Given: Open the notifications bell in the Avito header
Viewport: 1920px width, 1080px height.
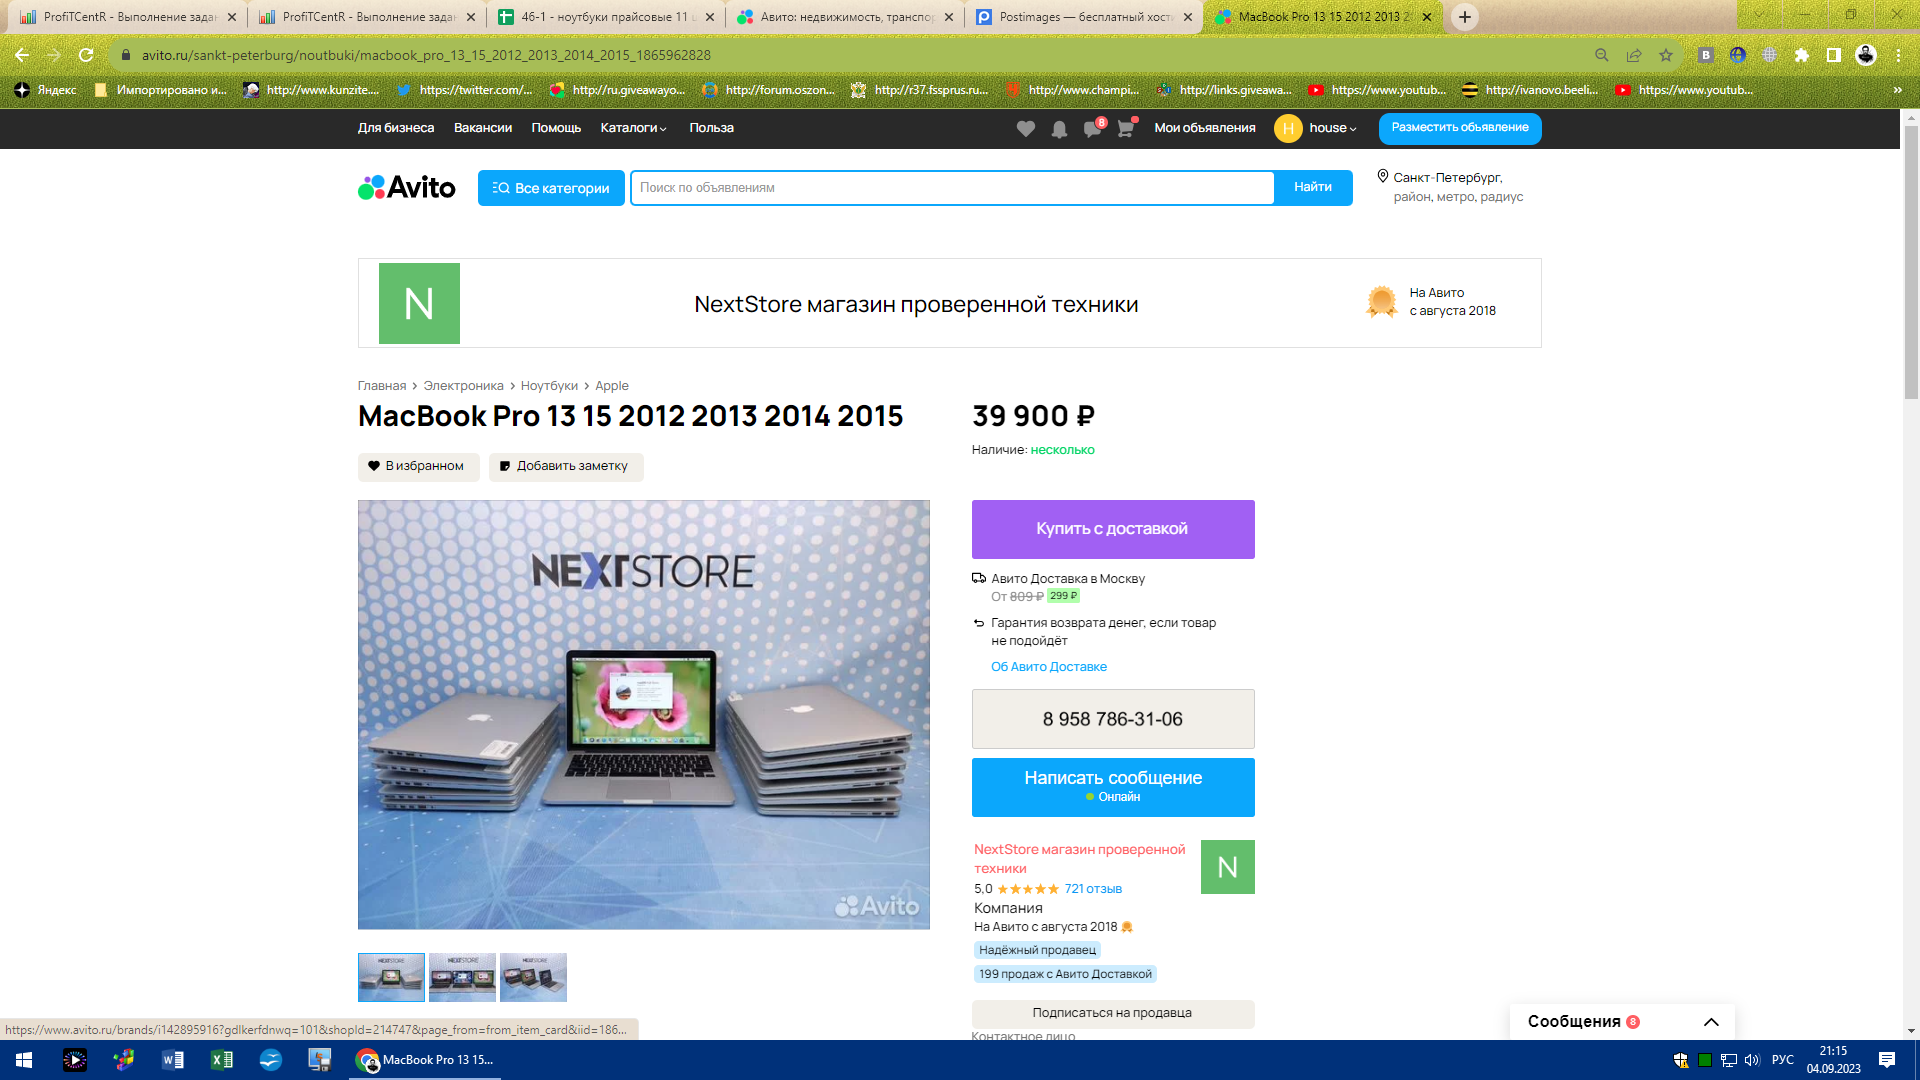Looking at the screenshot, I should (1059, 128).
